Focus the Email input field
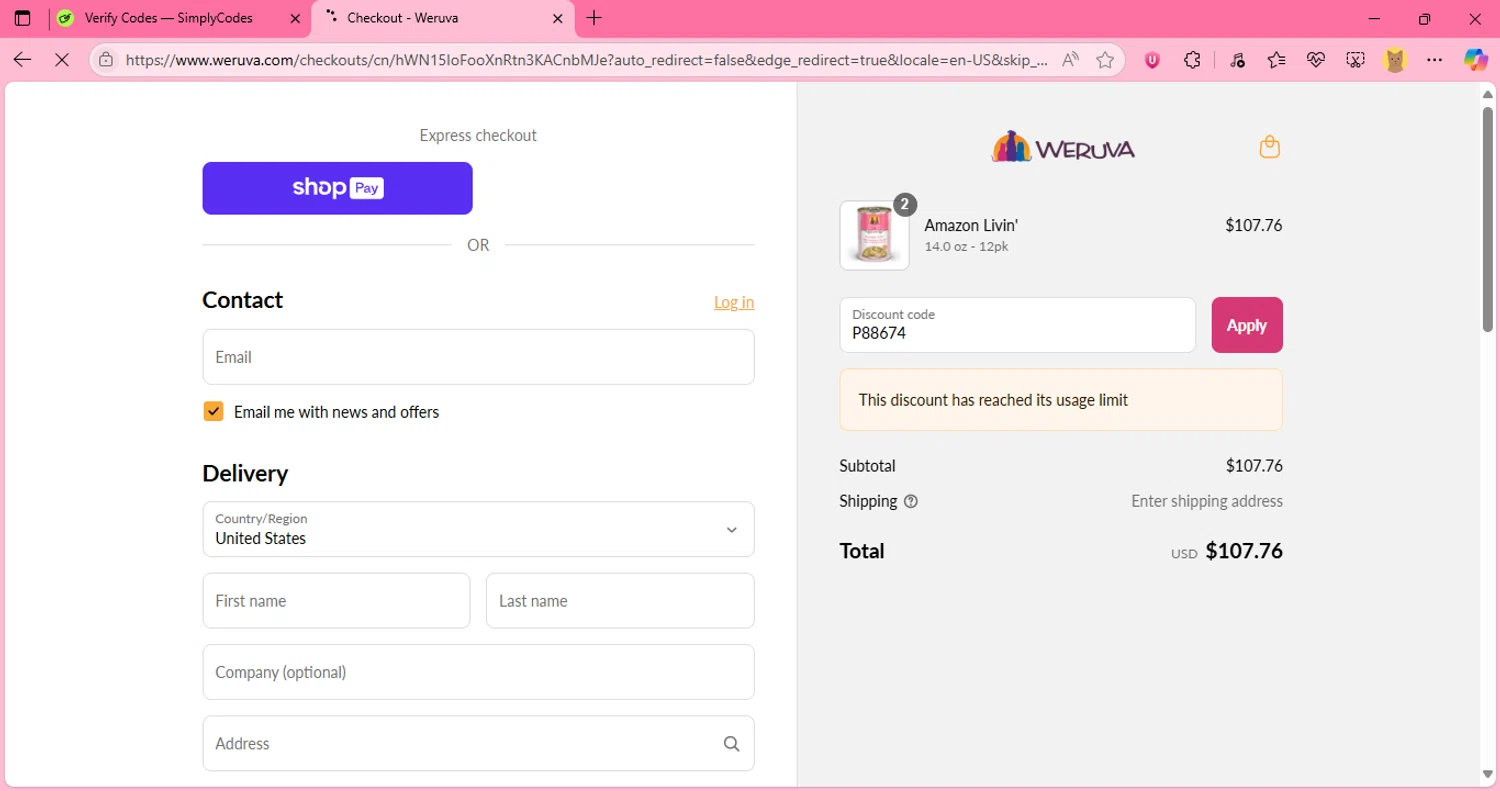1500x791 pixels. point(478,357)
